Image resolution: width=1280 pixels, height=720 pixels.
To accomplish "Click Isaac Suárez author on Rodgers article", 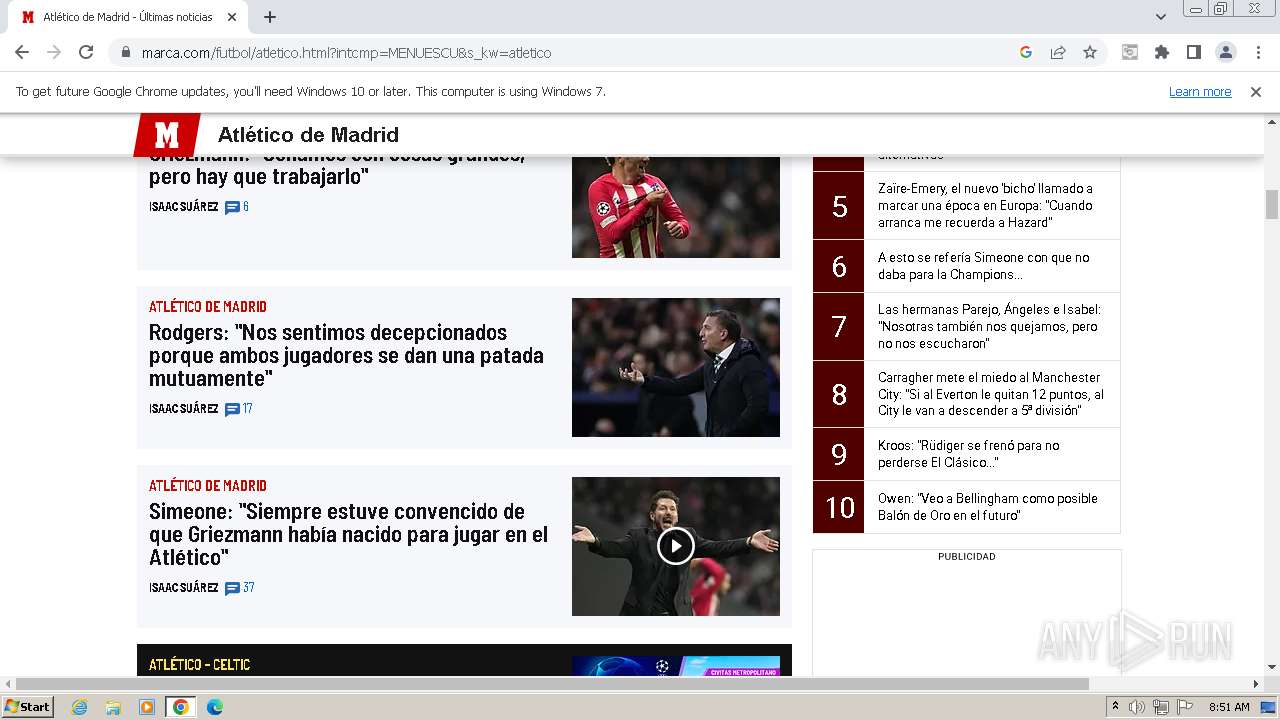I will (x=183, y=409).
